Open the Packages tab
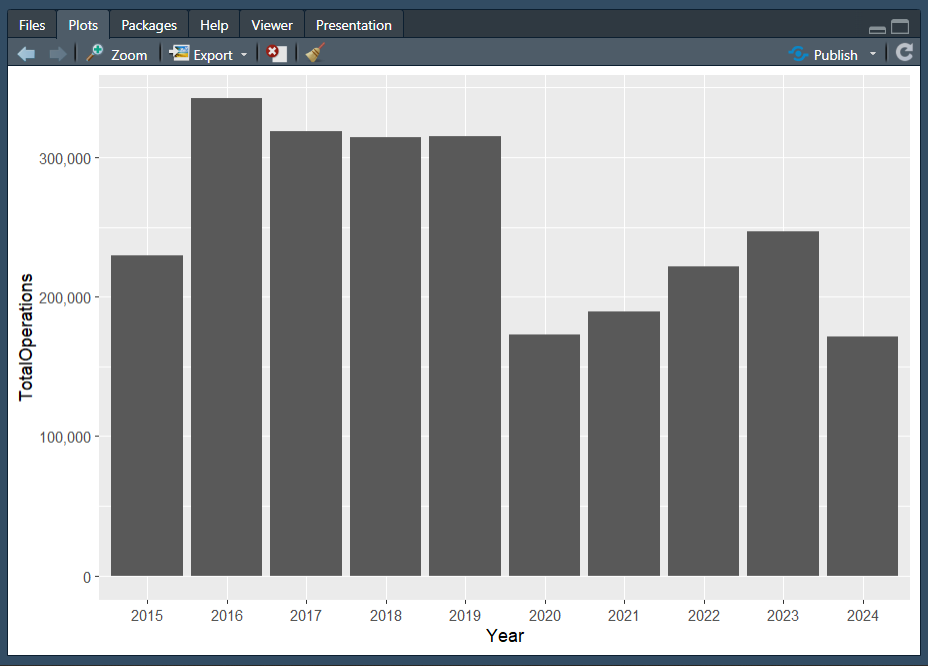 click(x=149, y=25)
